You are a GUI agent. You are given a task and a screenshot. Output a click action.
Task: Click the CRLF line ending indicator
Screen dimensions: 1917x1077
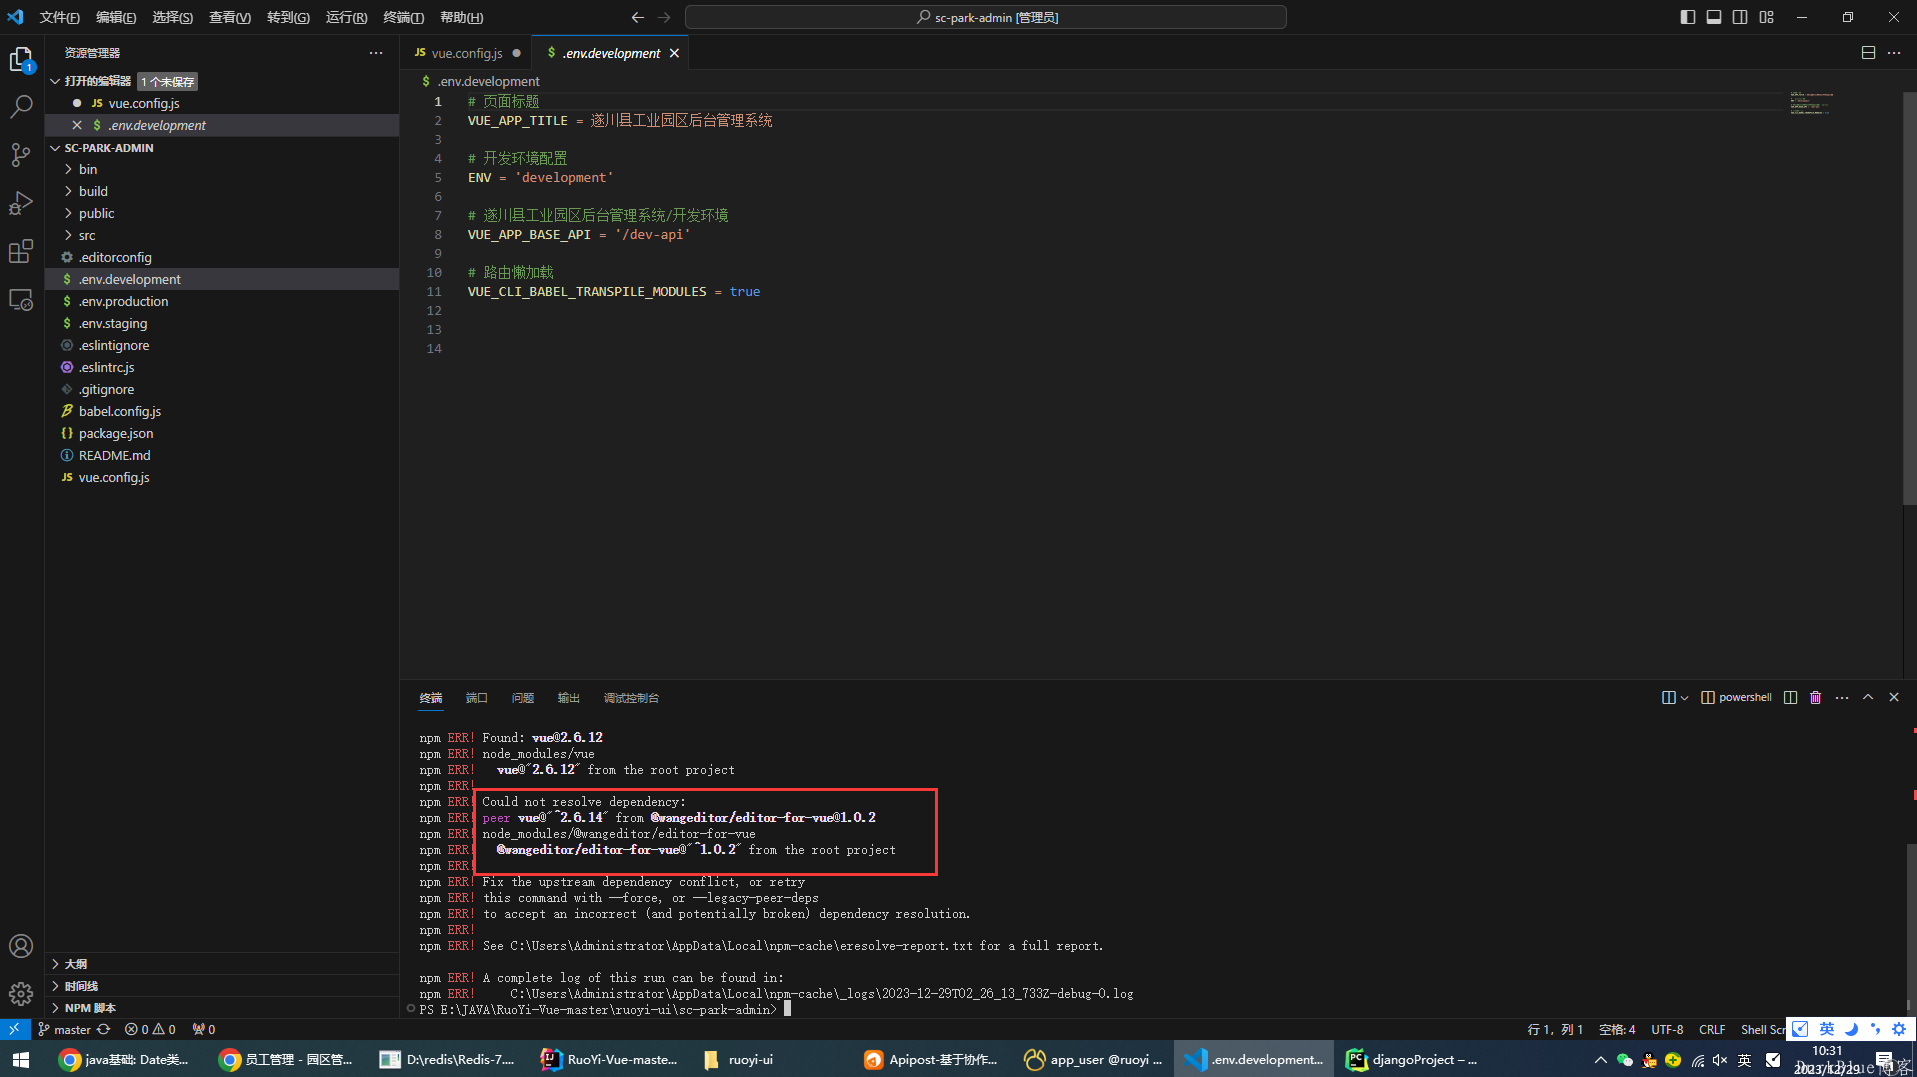click(1711, 1029)
